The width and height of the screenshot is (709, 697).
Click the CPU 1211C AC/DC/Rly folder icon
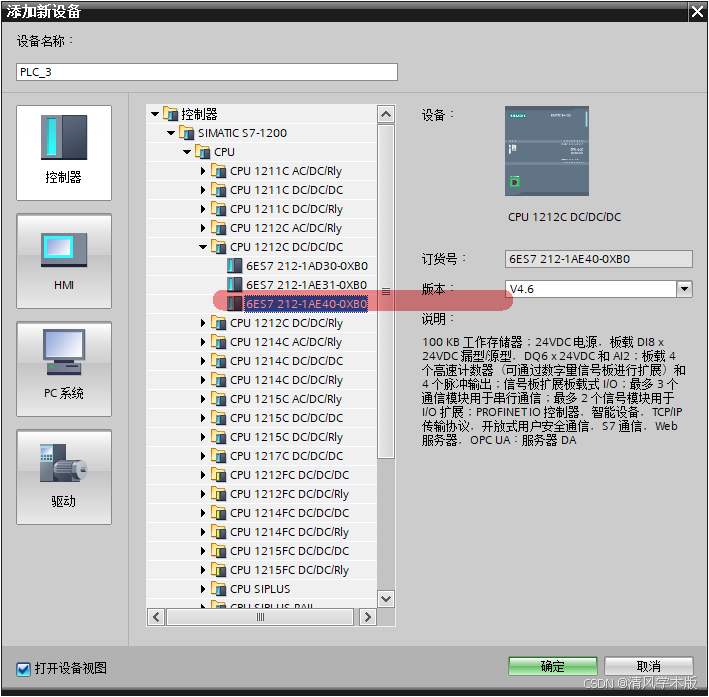[x=219, y=171]
